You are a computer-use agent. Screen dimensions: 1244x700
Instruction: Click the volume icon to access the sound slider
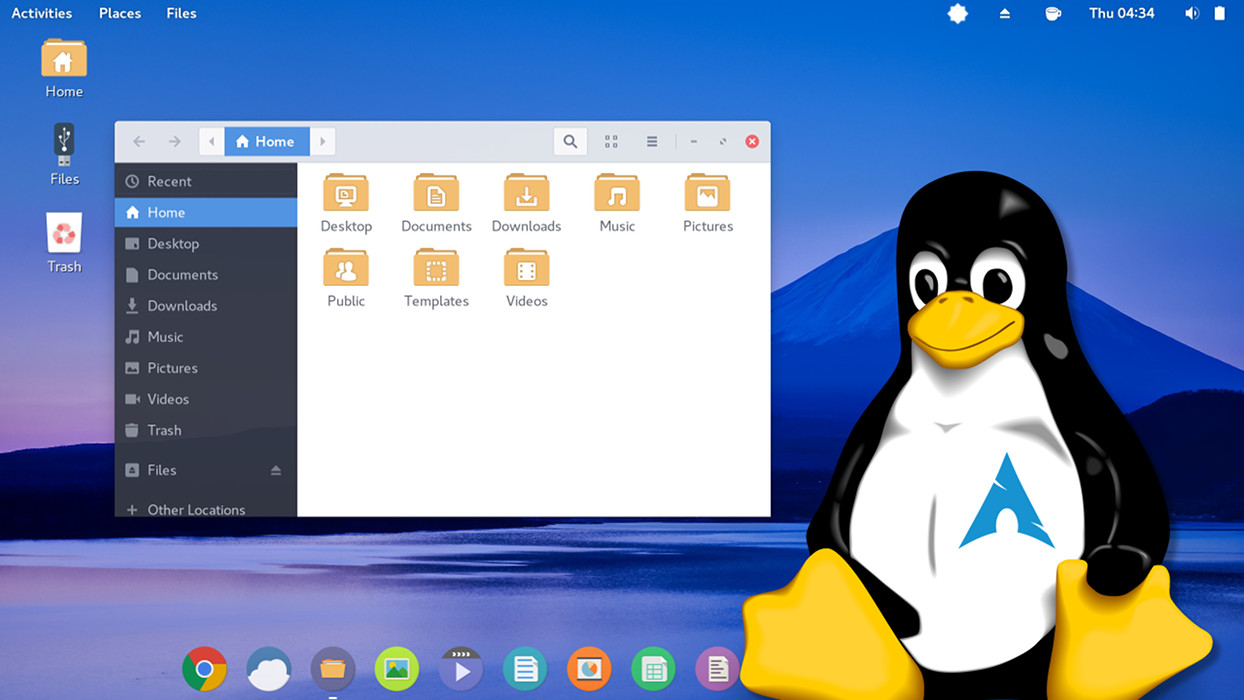click(1193, 13)
